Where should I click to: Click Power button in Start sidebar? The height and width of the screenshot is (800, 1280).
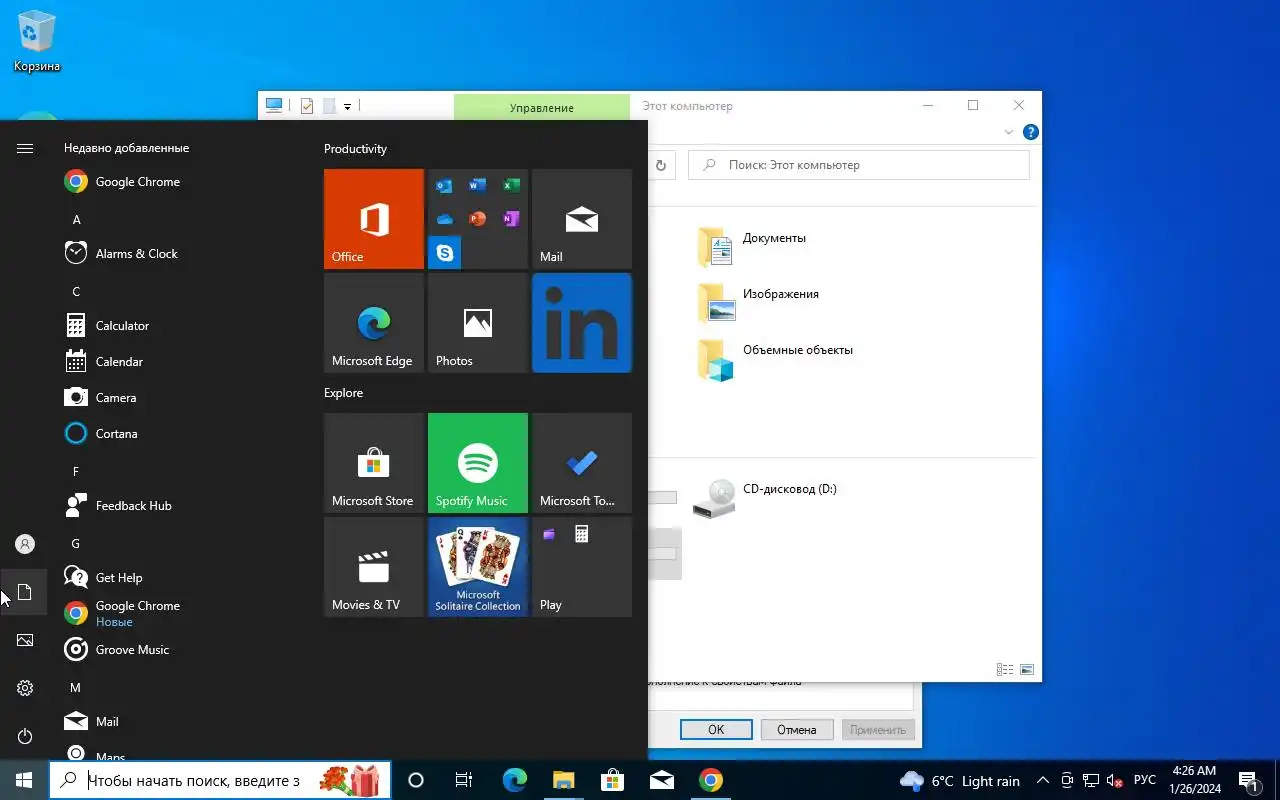click(25, 736)
